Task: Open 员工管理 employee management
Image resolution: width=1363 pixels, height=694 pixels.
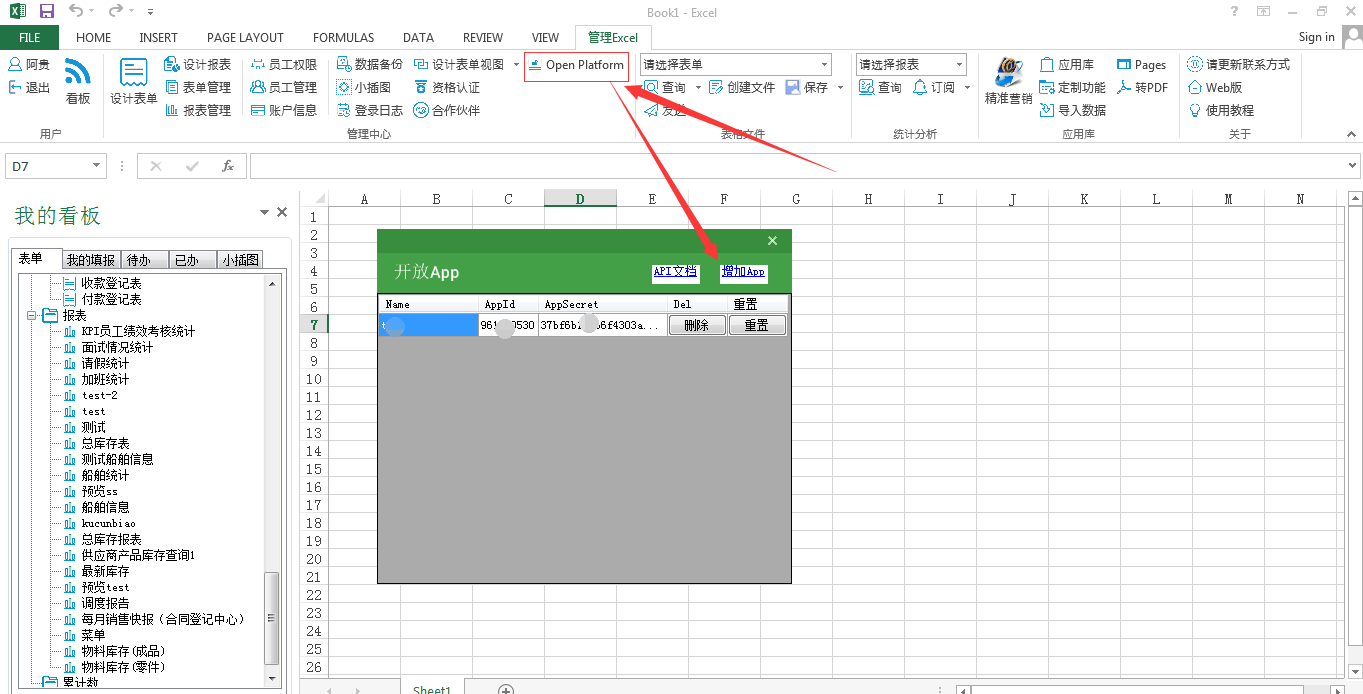Action: point(284,87)
